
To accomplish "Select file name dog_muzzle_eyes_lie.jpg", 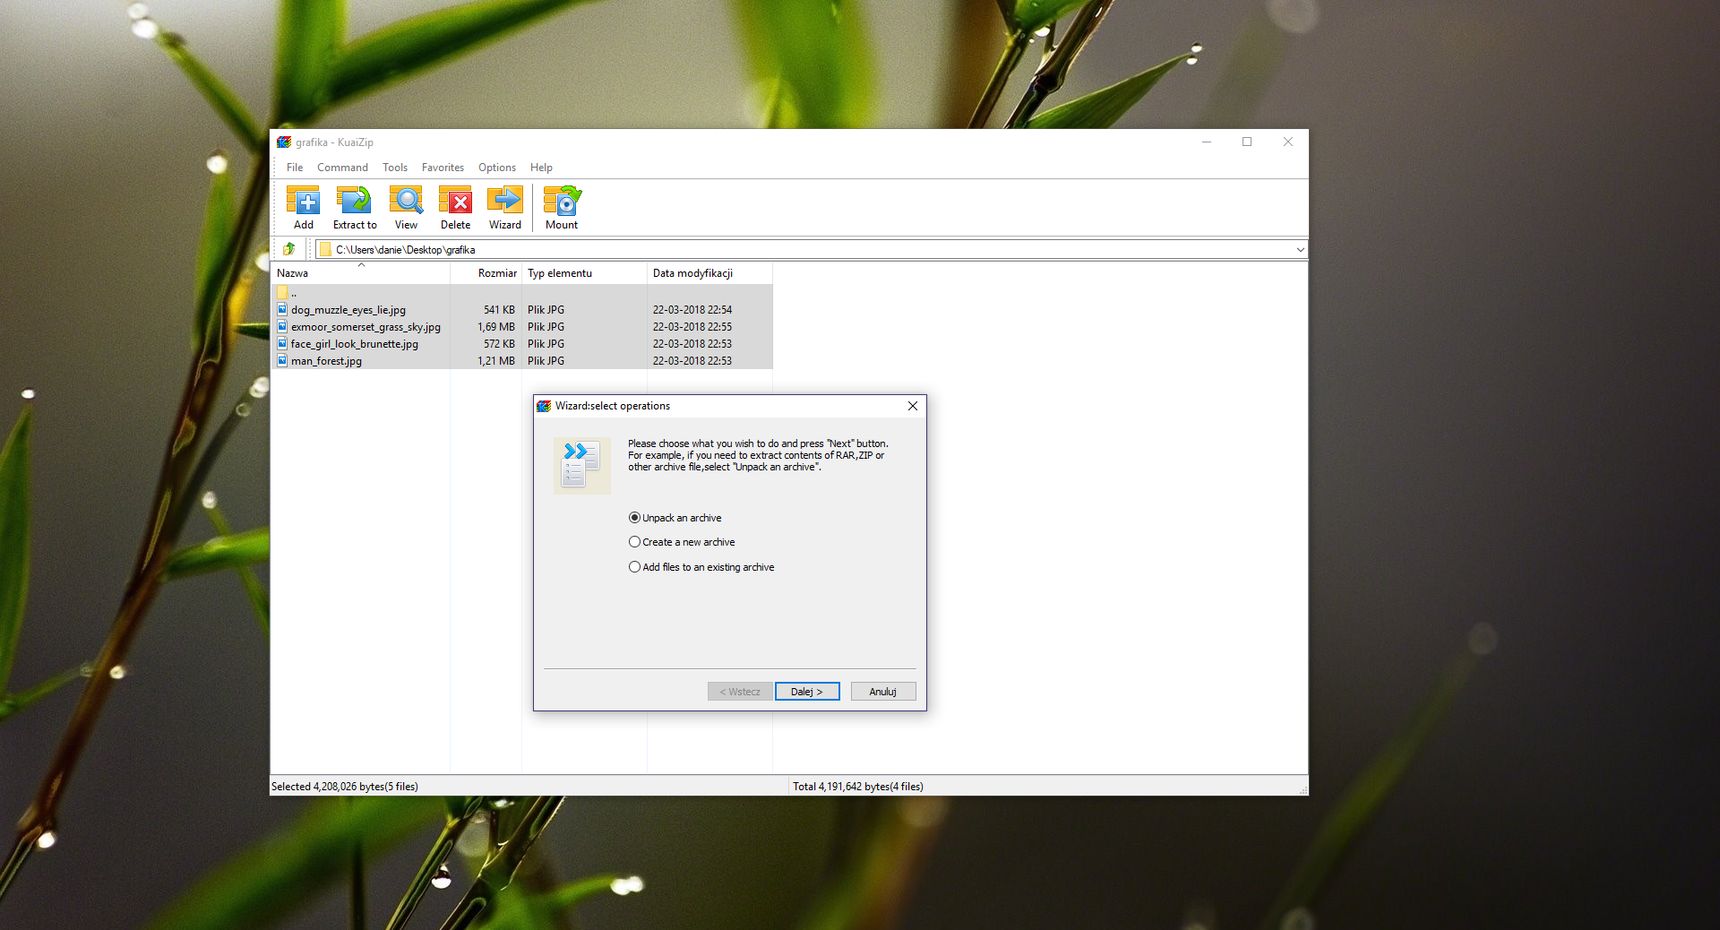I will [348, 310].
